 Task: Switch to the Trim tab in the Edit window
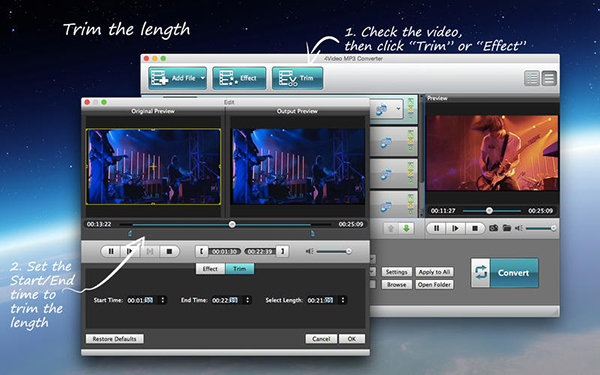tap(240, 269)
